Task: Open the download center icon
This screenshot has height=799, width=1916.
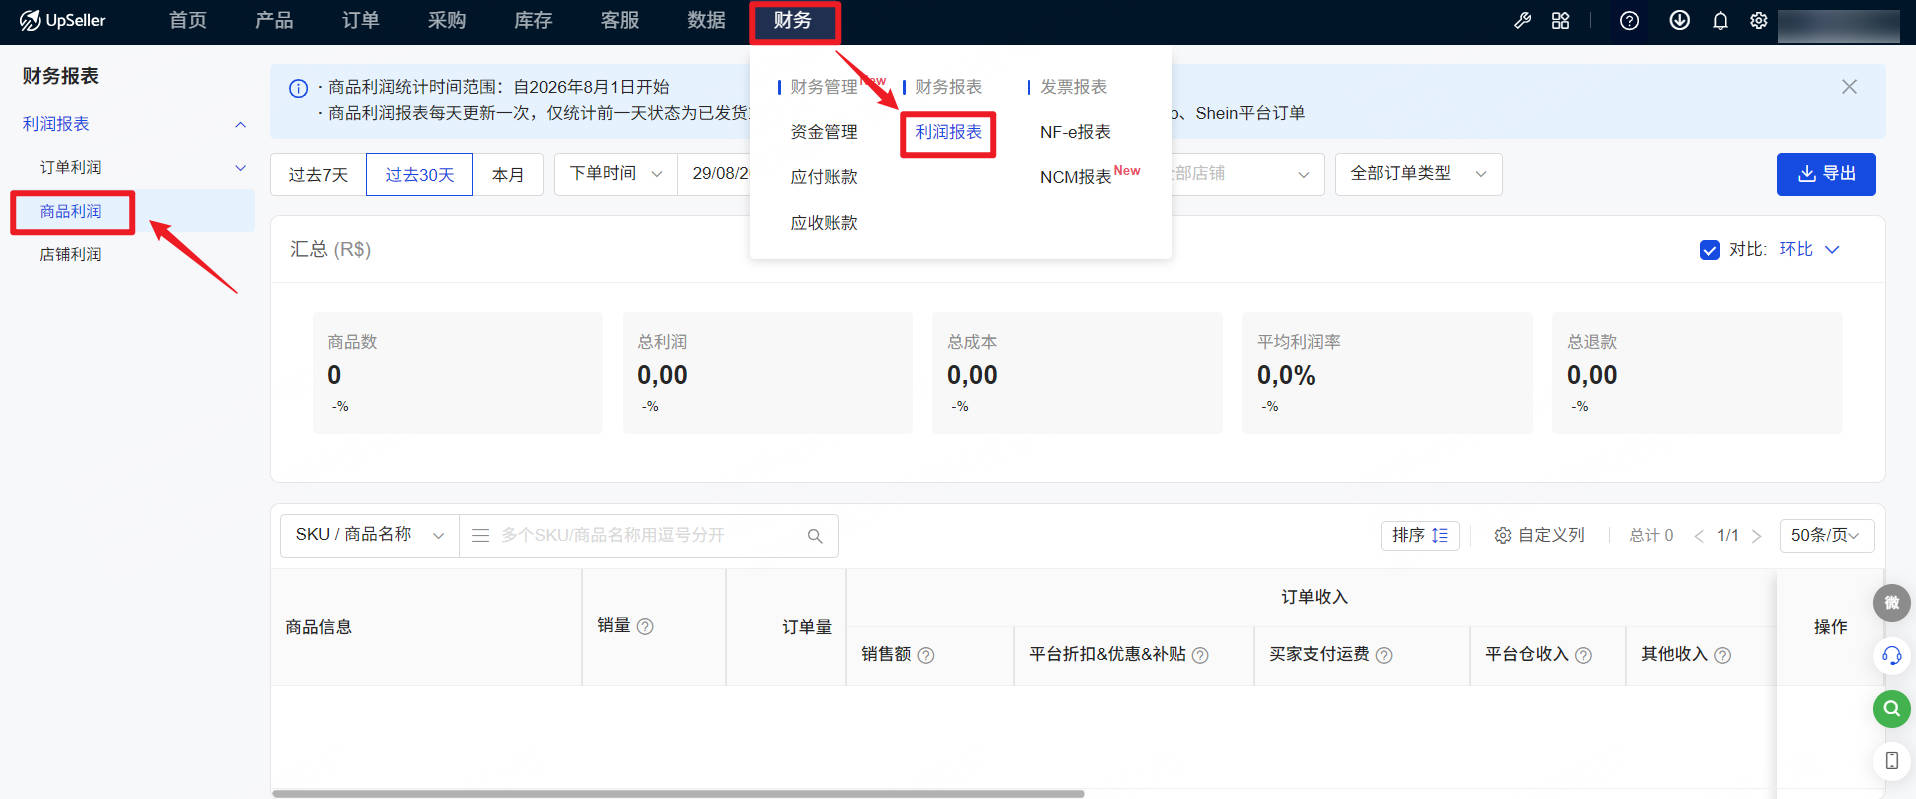Action: point(1679,20)
